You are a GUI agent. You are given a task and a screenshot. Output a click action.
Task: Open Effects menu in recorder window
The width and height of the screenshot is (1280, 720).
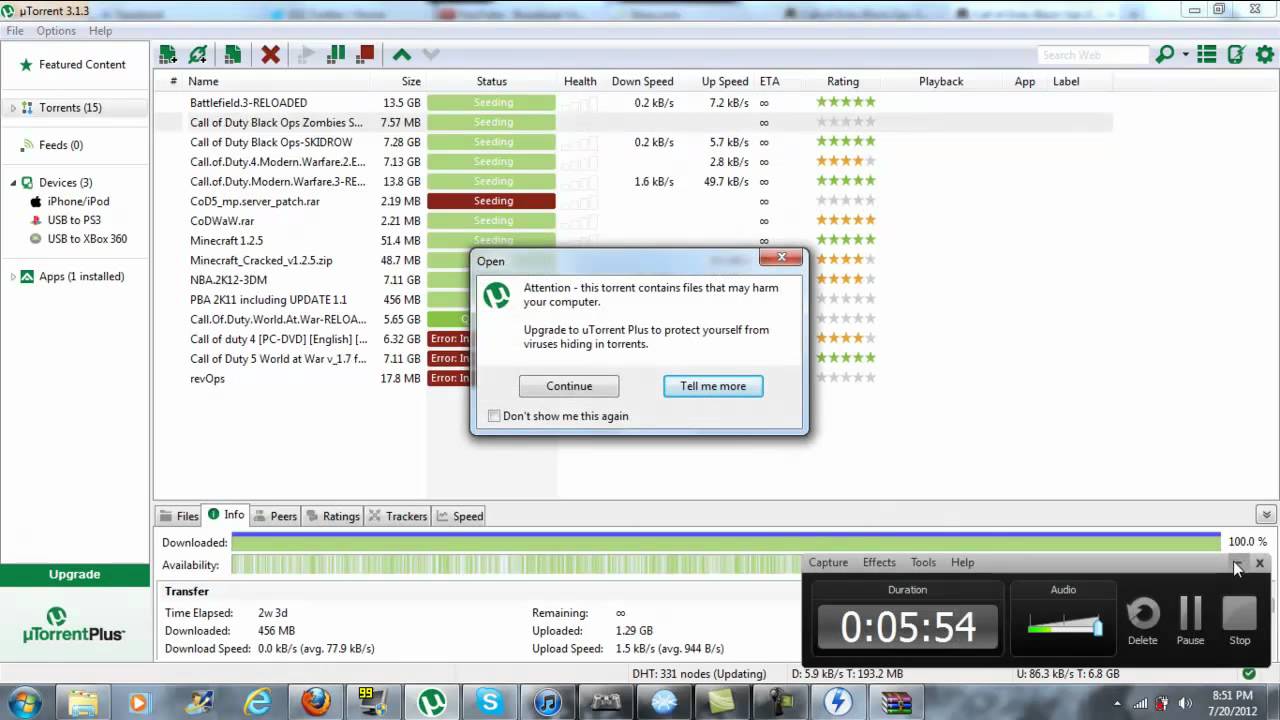[x=879, y=563]
